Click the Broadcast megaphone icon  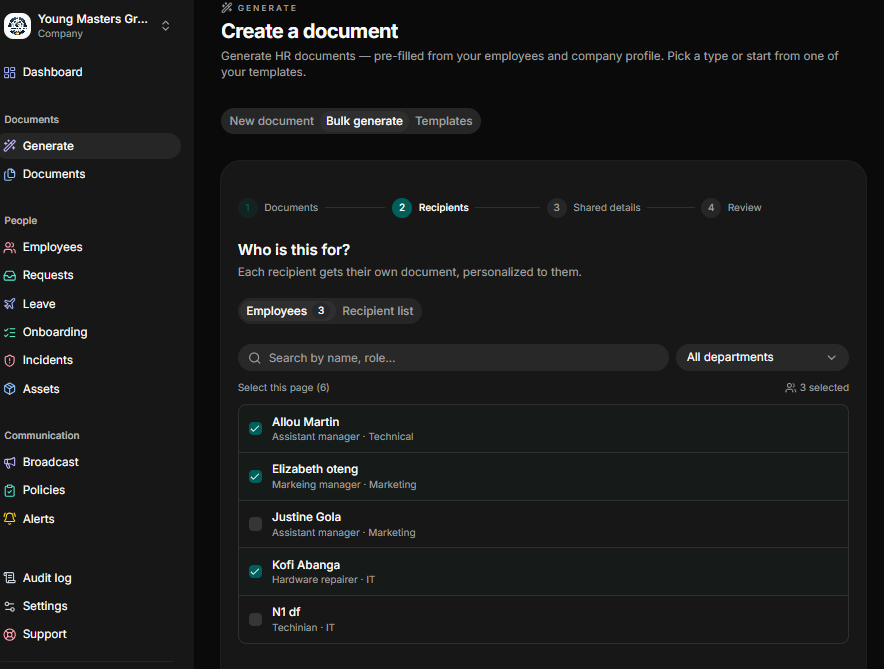pos(10,462)
